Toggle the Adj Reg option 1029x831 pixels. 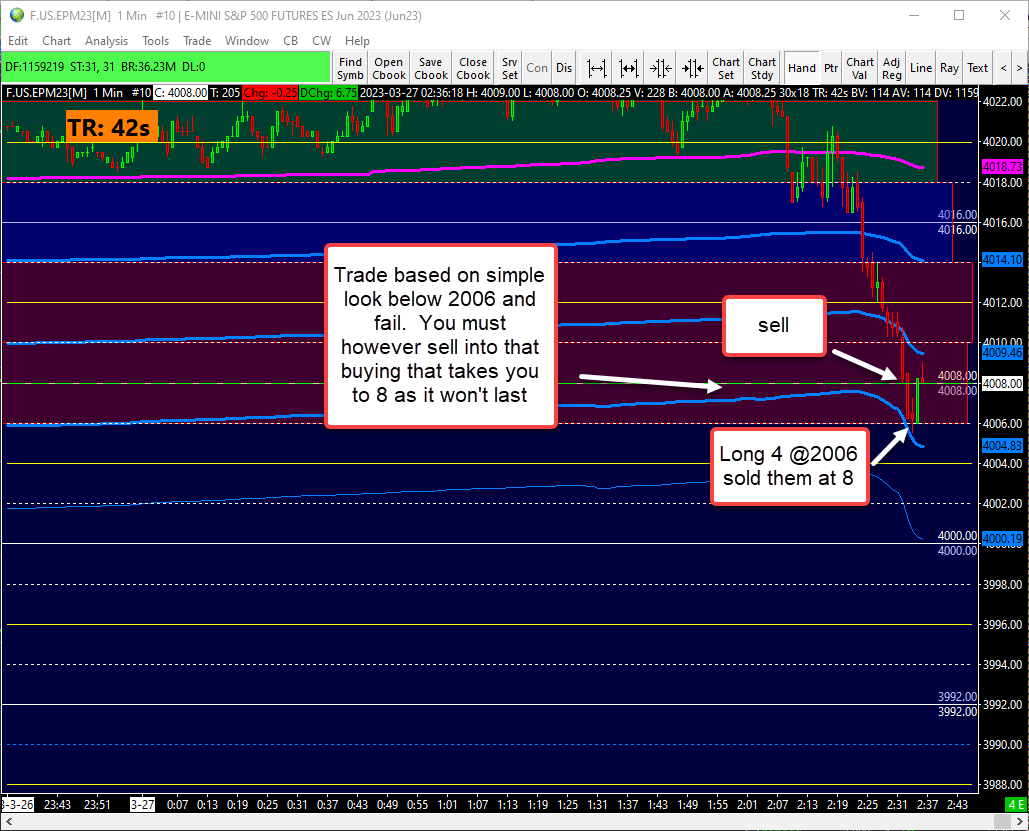click(890, 67)
